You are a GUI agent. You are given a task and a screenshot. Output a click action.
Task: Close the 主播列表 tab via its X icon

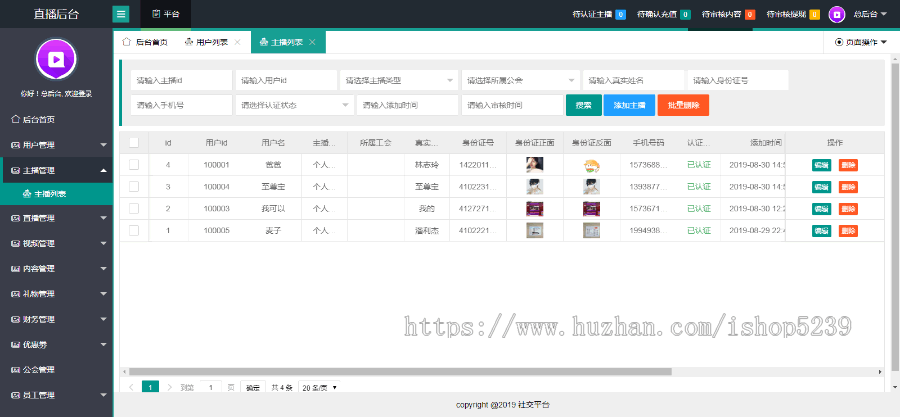point(312,42)
